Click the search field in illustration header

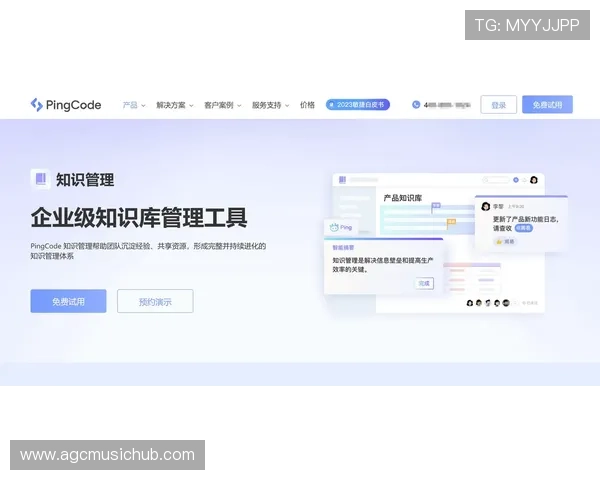[x=496, y=180]
